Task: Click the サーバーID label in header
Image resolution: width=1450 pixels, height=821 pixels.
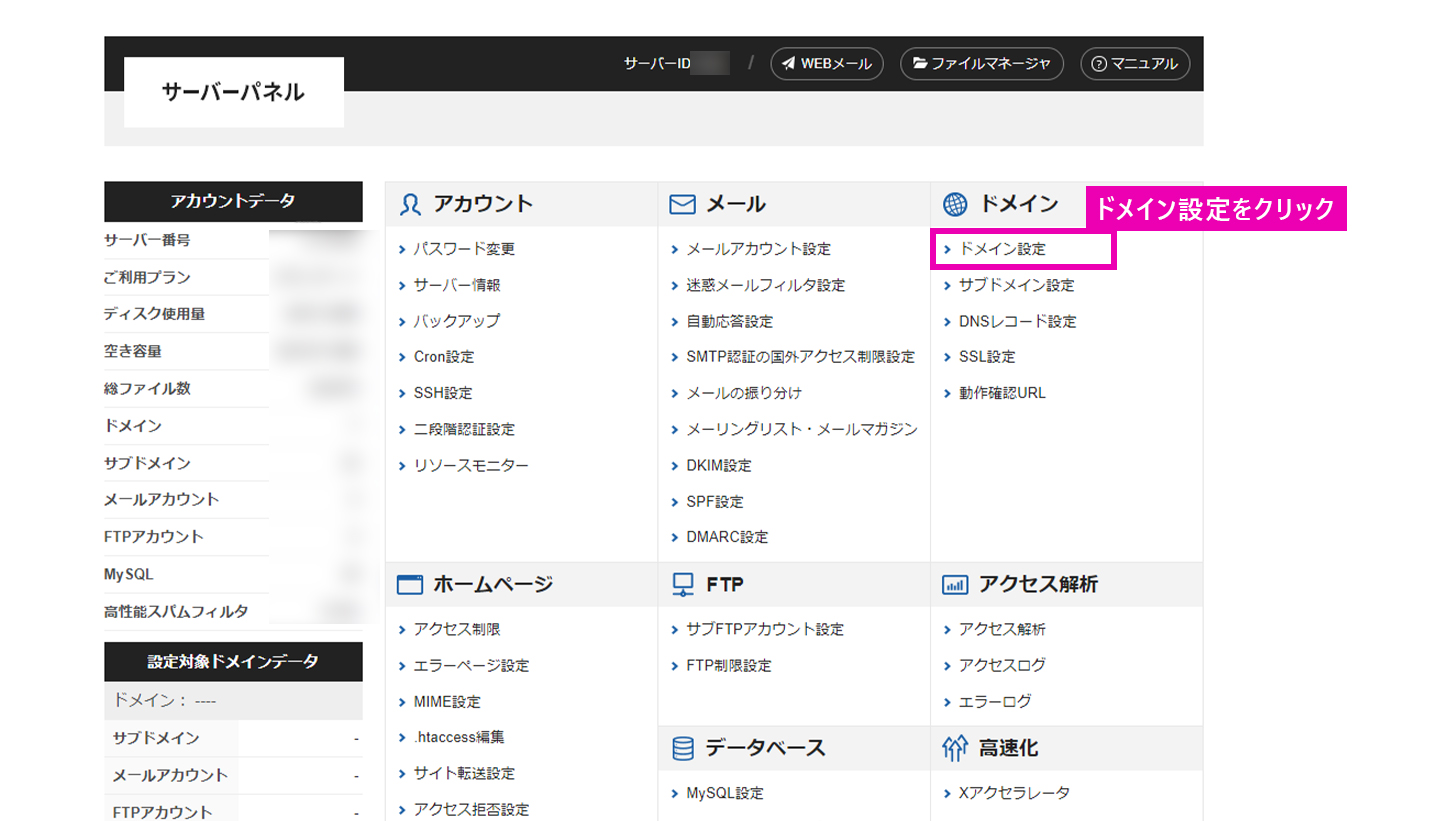Action: click(x=657, y=64)
